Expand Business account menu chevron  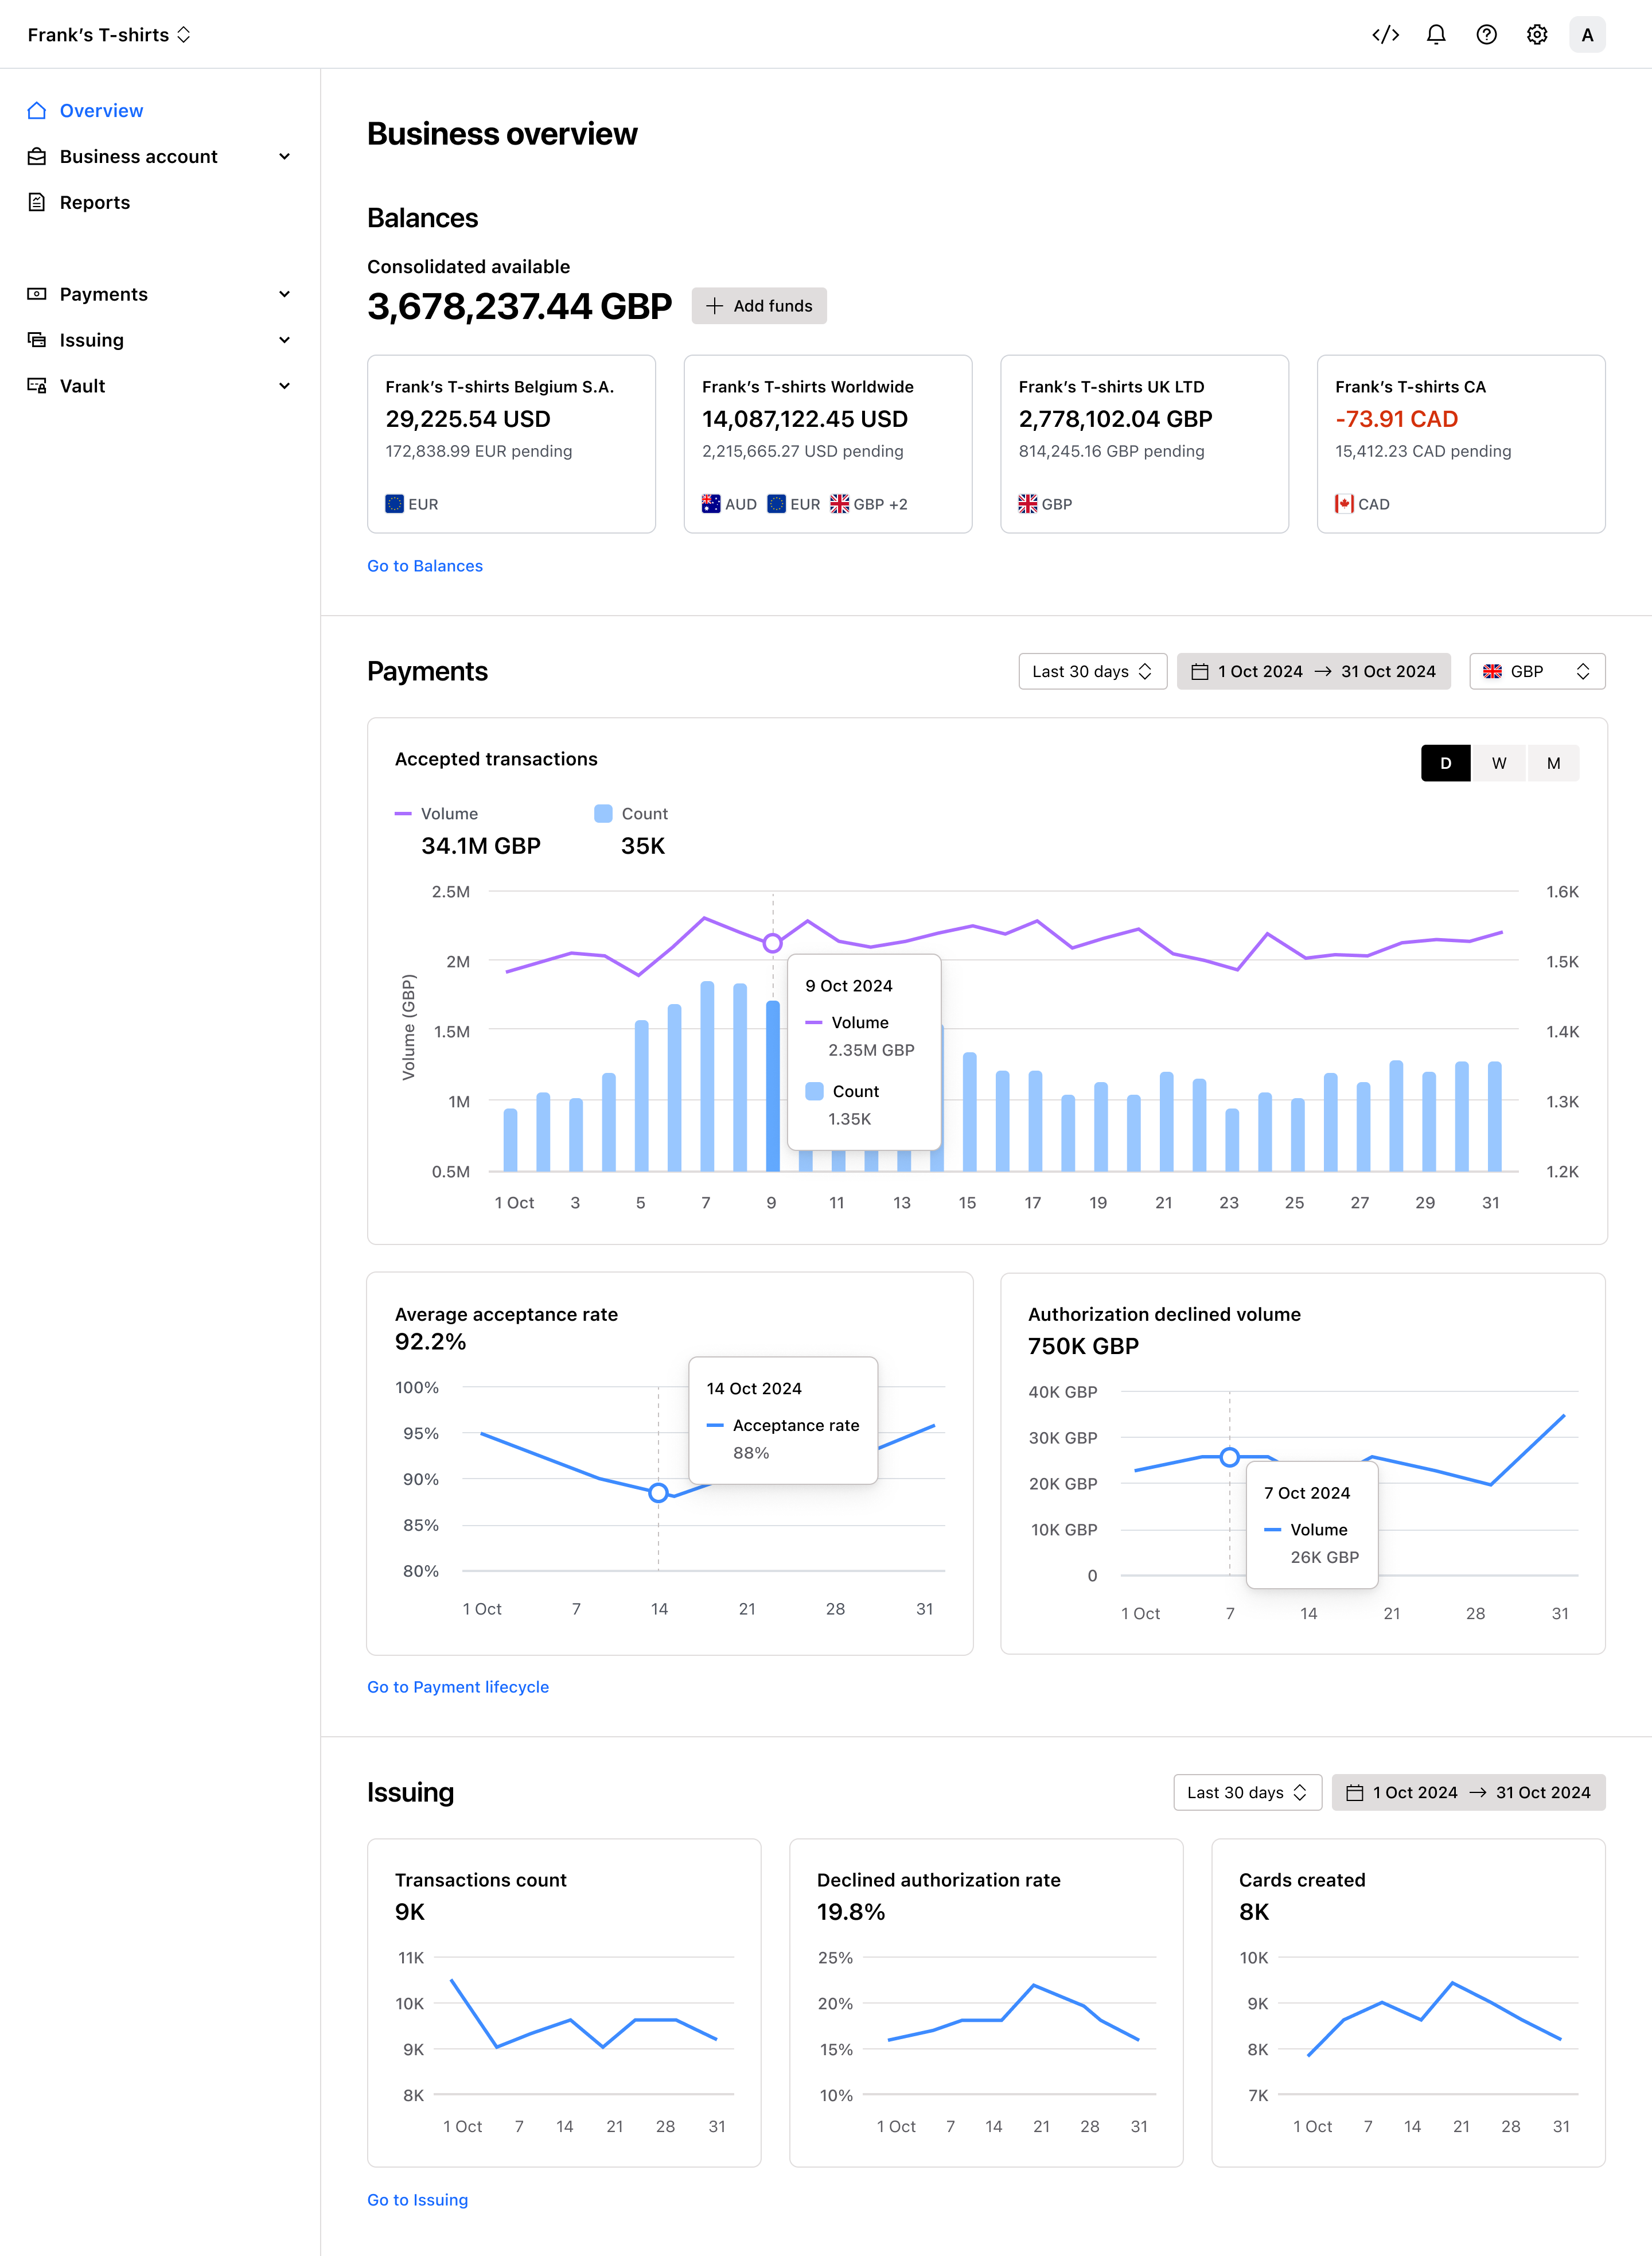285,157
